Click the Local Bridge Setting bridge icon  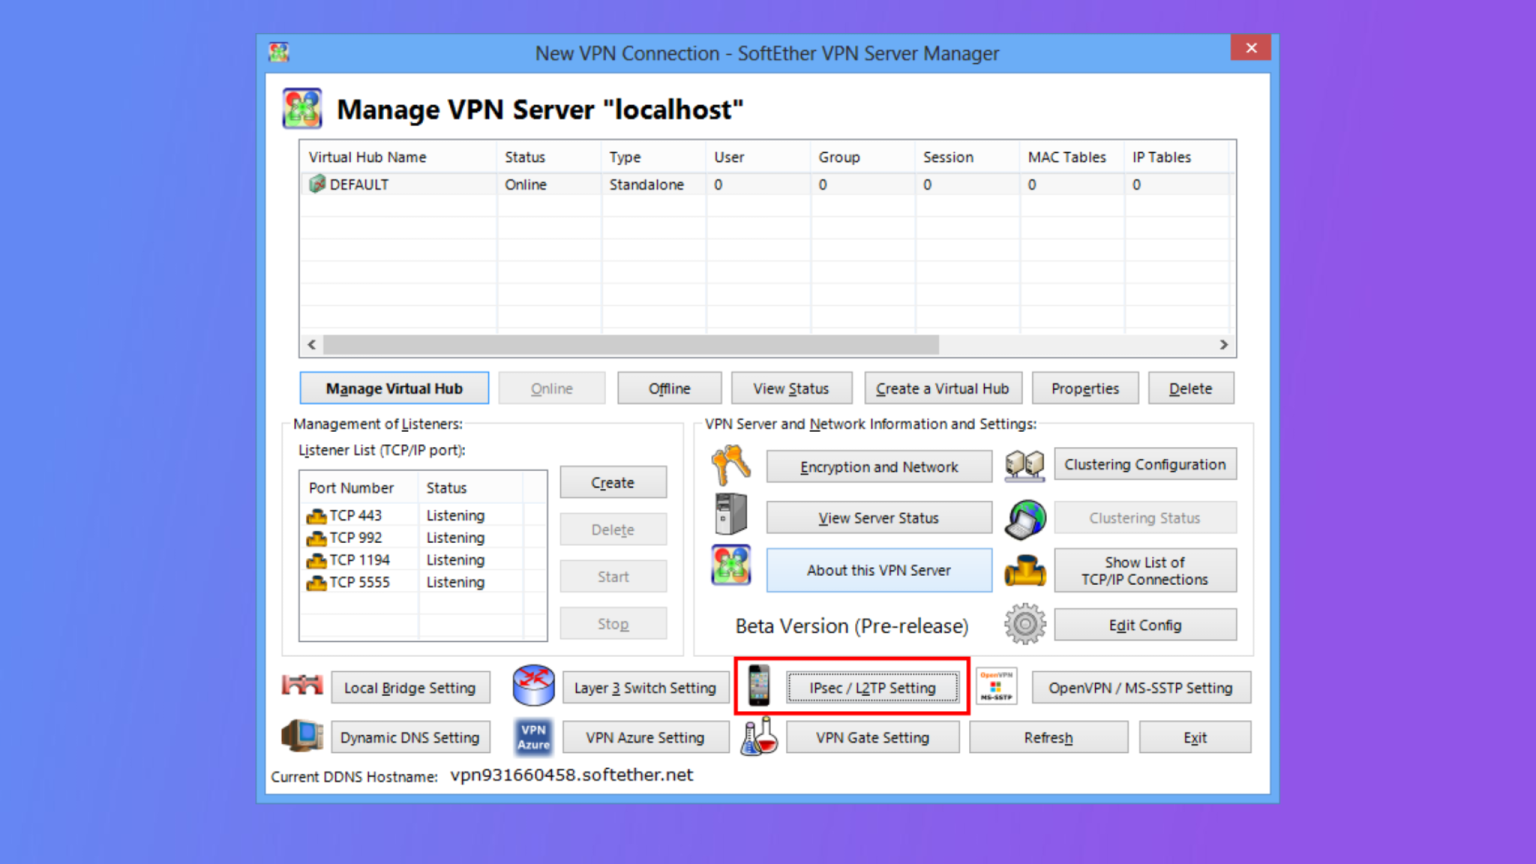(x=302, y=686)
